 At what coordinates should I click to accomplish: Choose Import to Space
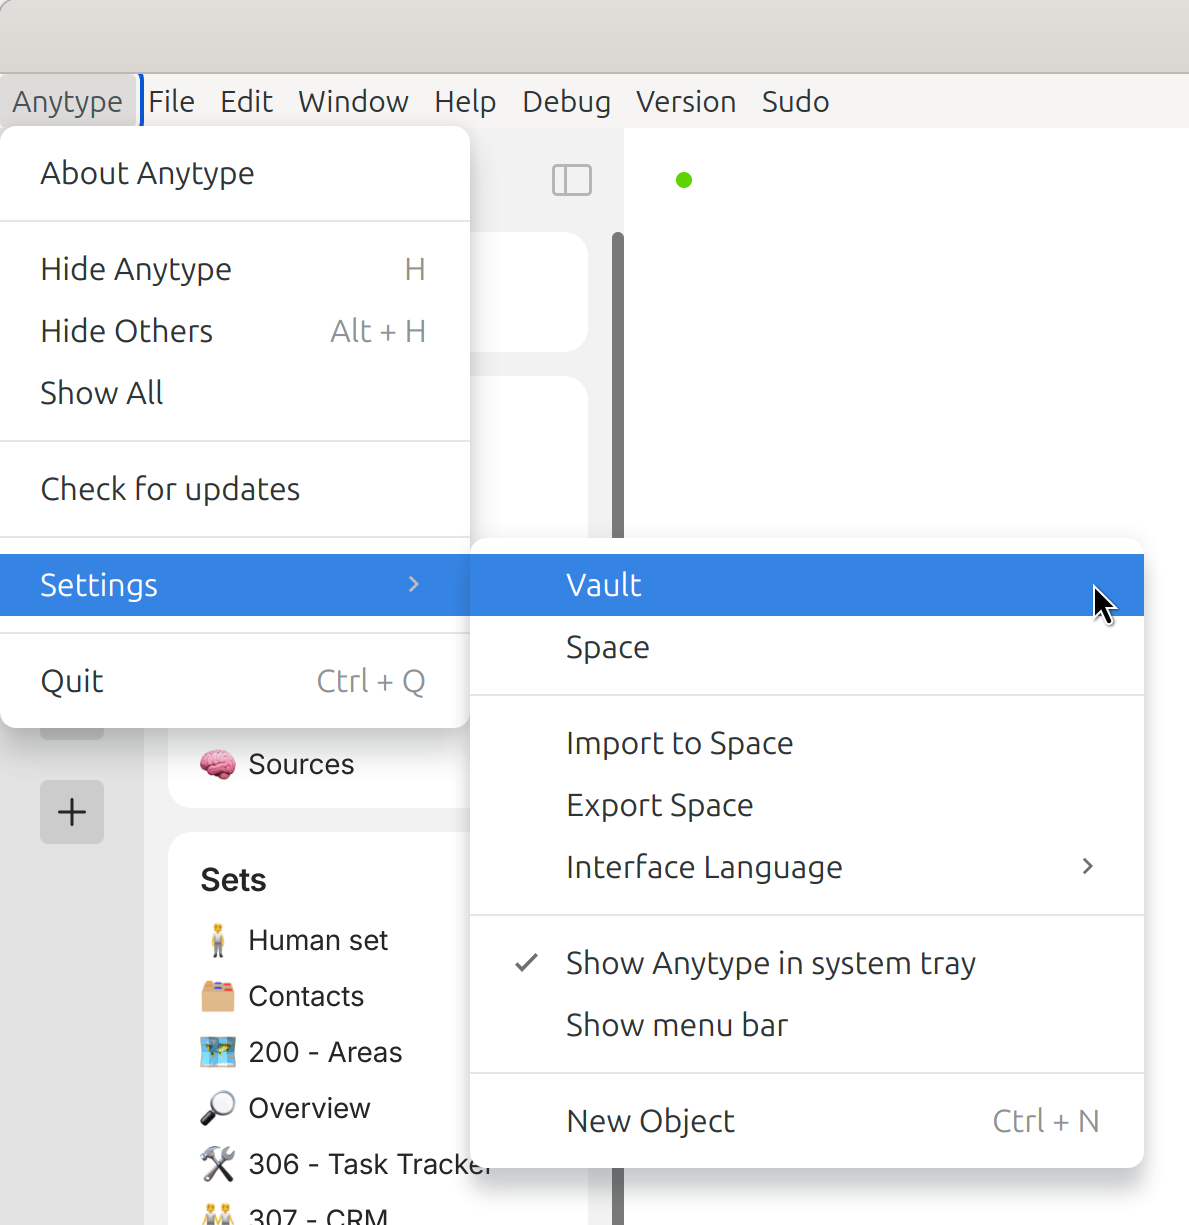pos(807,743)
